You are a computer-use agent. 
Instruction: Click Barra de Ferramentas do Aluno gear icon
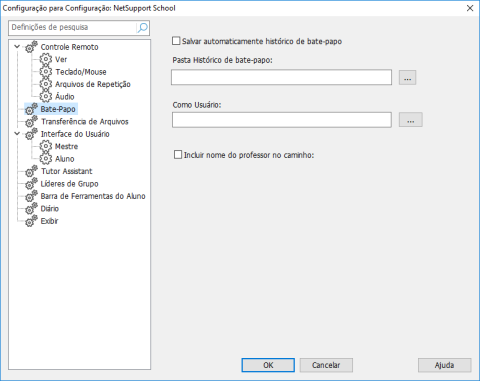31,196
